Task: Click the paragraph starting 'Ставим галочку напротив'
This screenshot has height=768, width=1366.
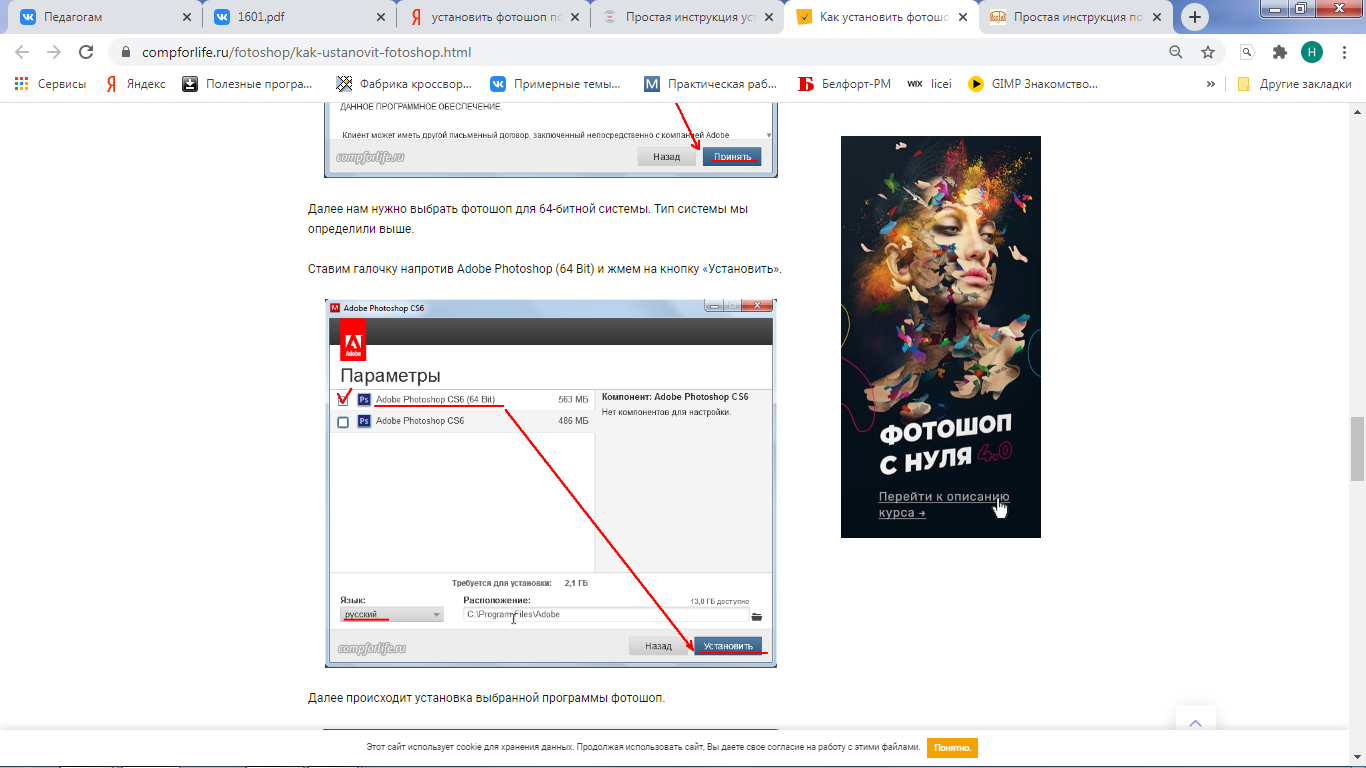Action: 545,269
